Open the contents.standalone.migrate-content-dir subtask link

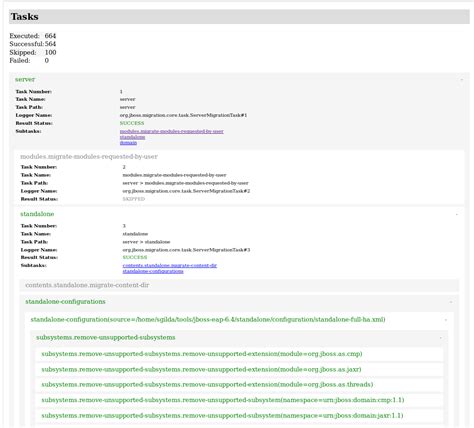[x=170, y=265]
